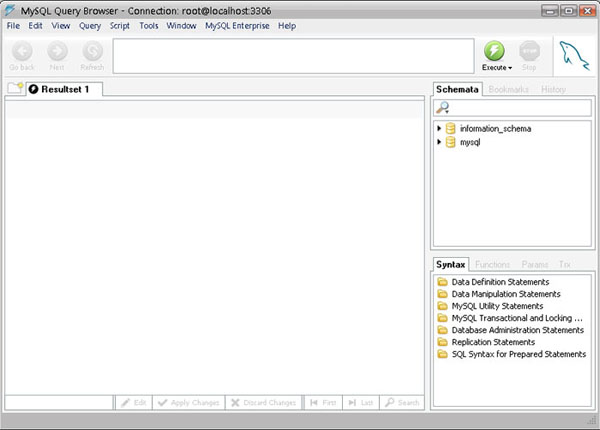Click the Apply Changes button

tap(189, 402)
